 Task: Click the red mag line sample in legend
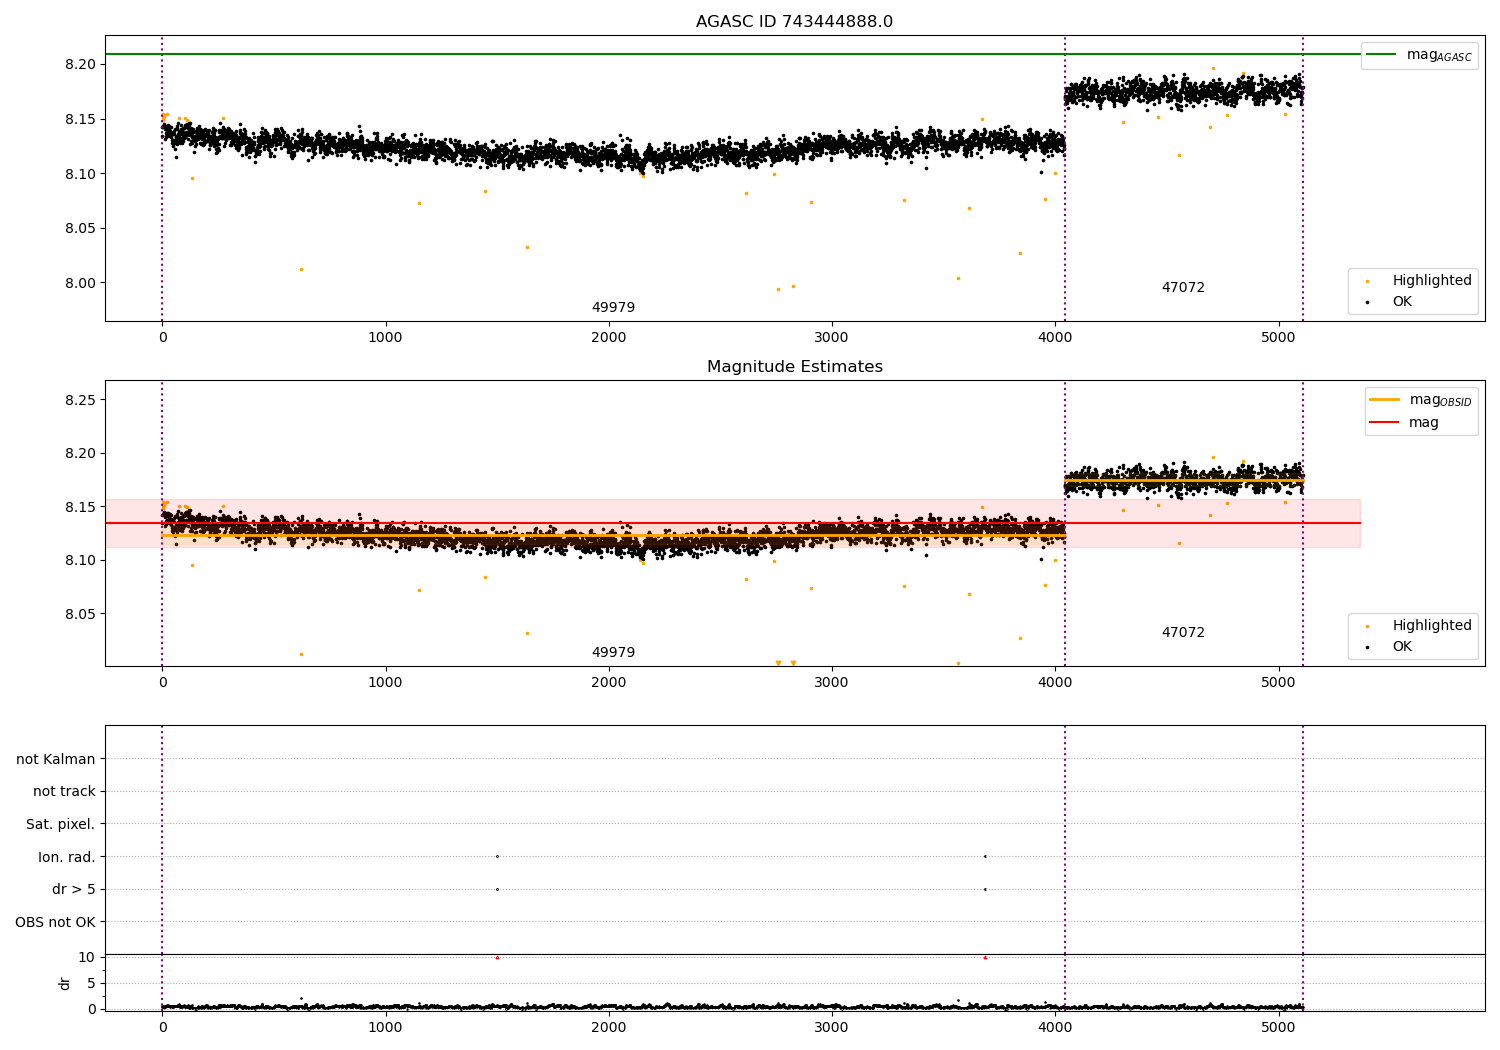(x=1385, y=423)
